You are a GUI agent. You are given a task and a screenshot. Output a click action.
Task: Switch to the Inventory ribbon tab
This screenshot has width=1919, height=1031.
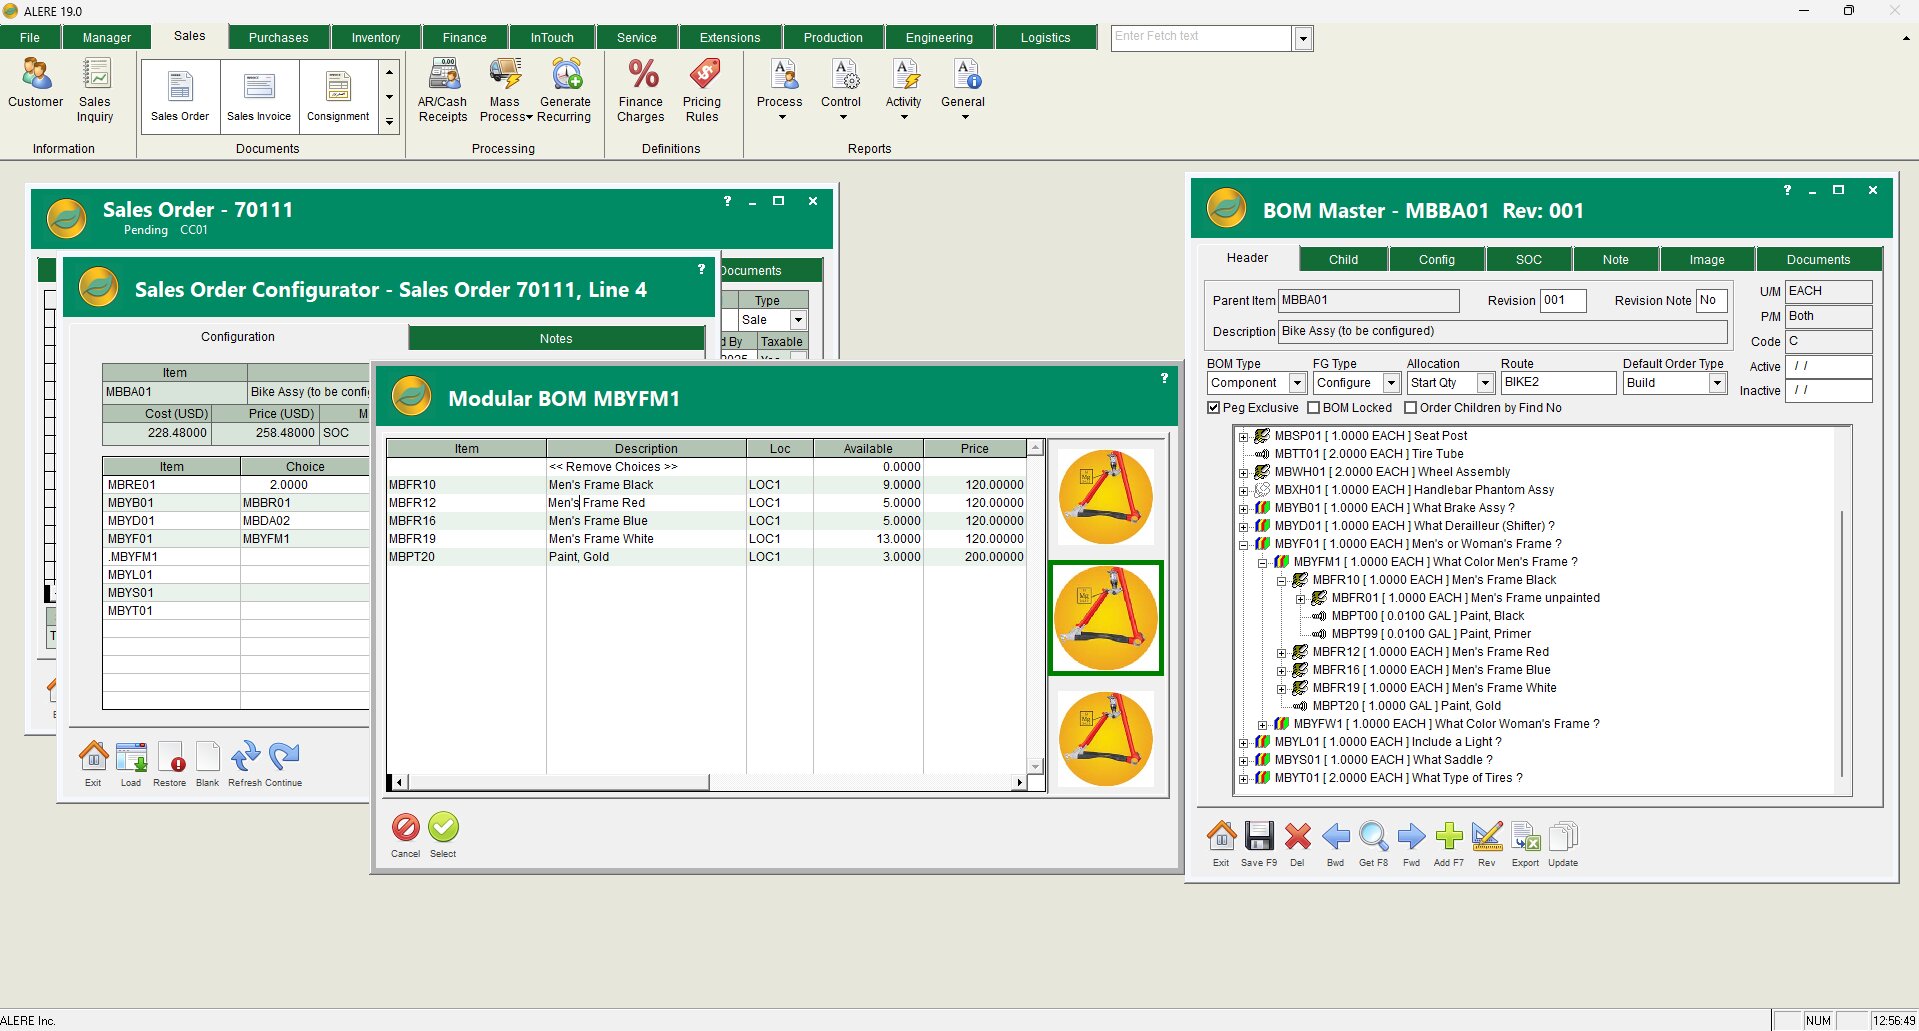tap(375, 38)
